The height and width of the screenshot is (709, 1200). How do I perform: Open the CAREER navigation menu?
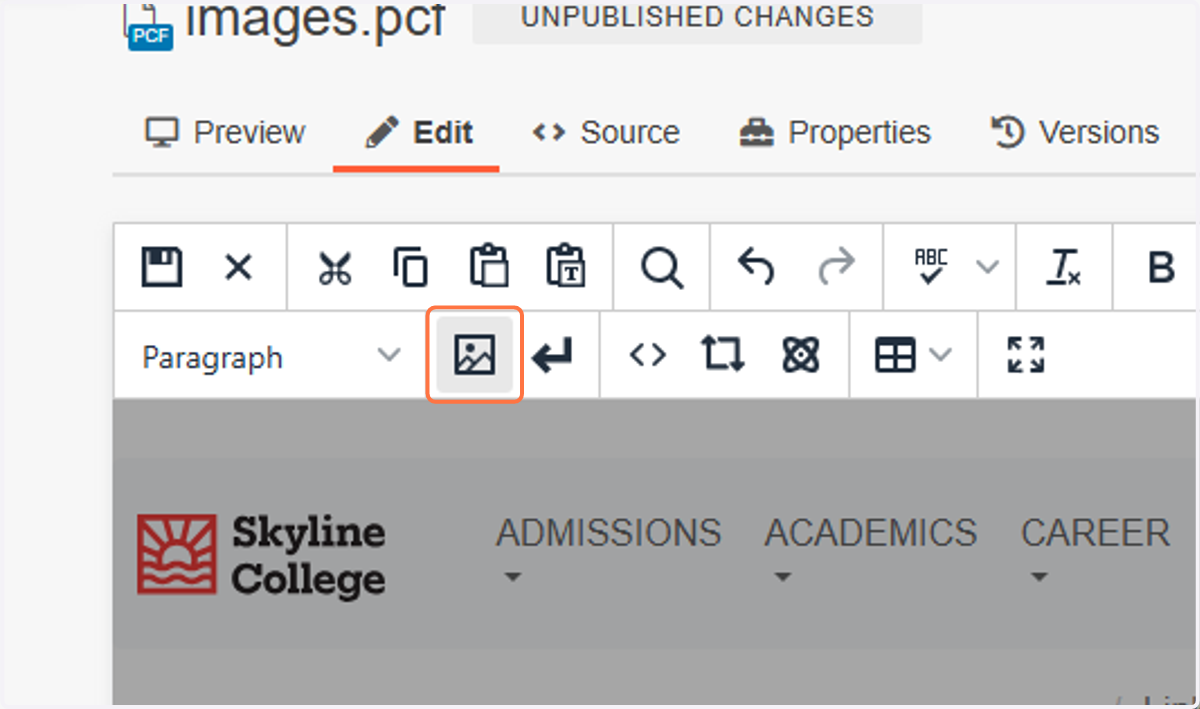(1095, 533)
